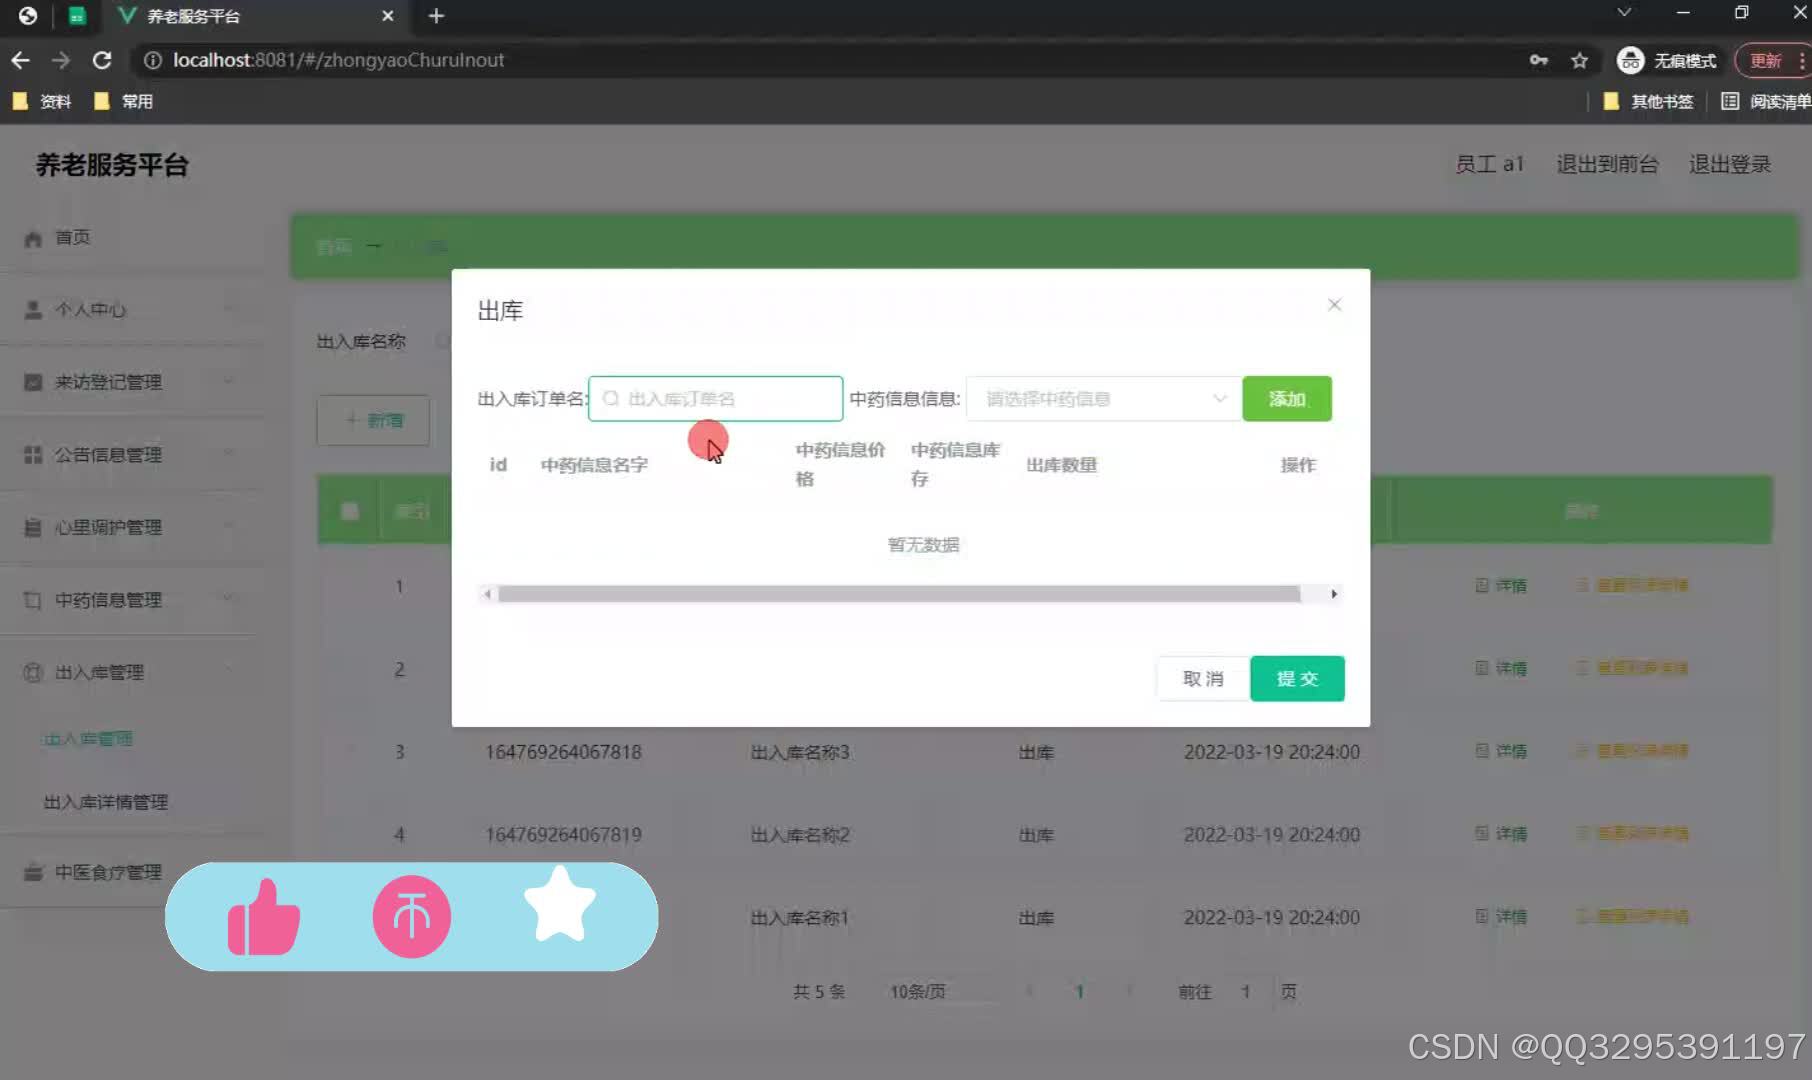This screenshot has height=1080, width=1812.
Task: Click the 中医食疗管理 sidebar icon
Action: [x=33, y=872]
